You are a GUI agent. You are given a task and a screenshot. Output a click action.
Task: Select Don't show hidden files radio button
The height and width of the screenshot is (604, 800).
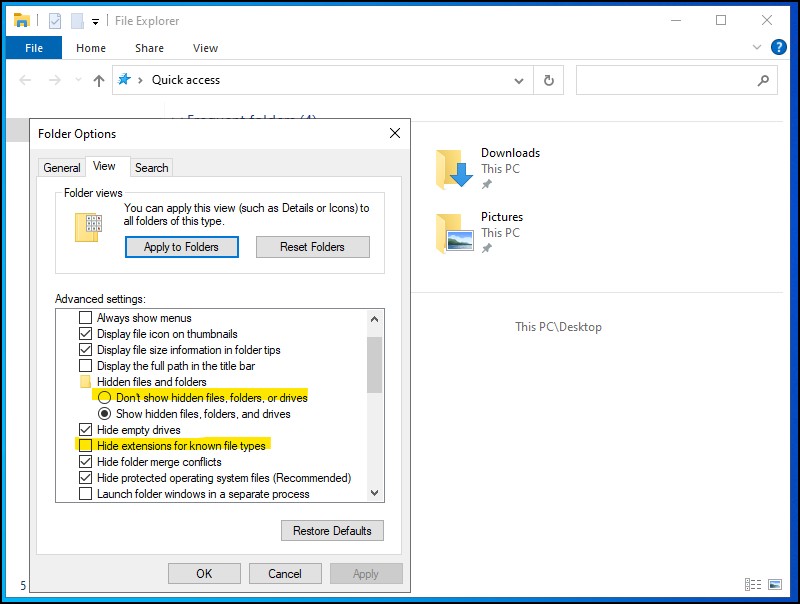[x=104, y=398]
